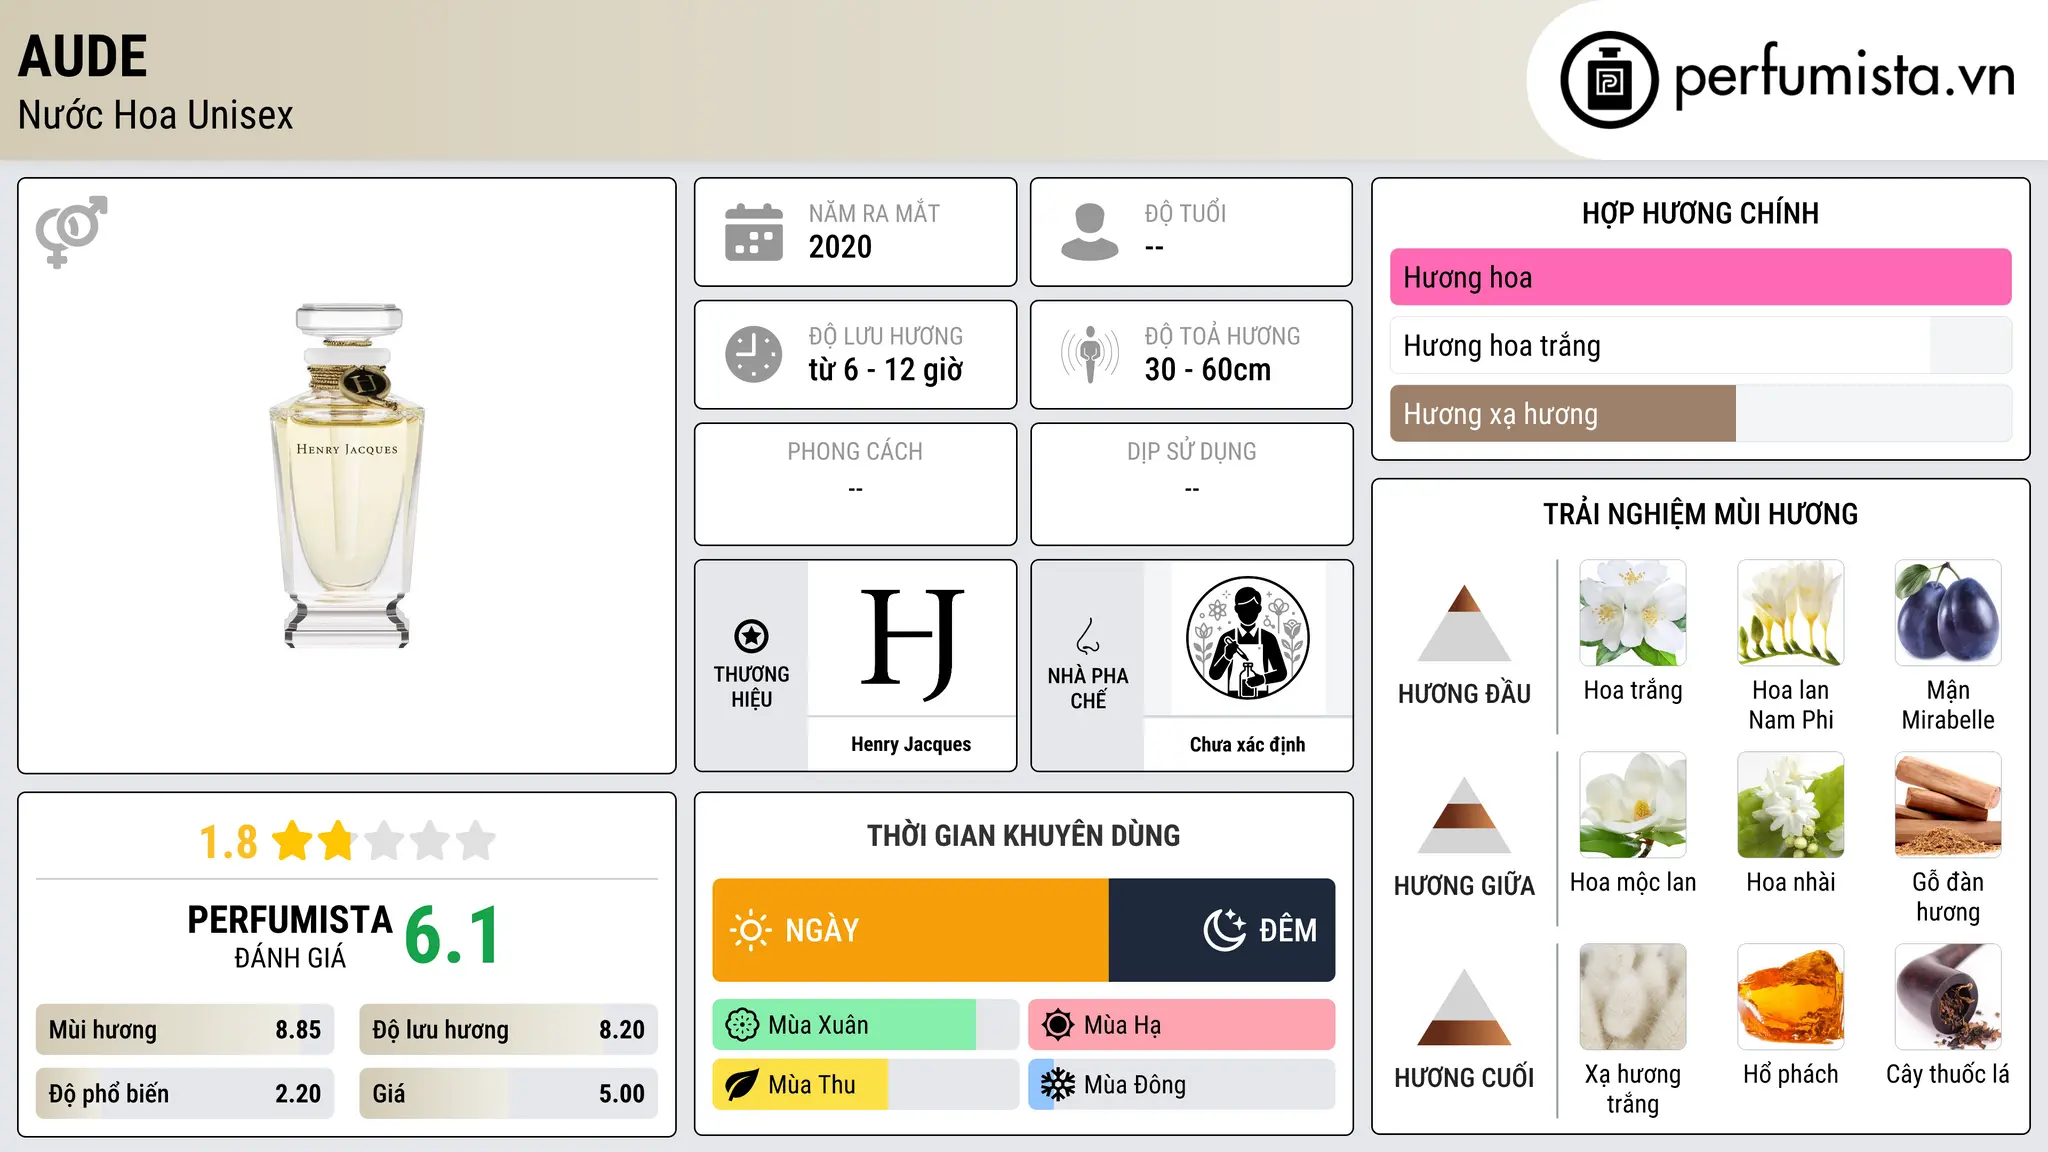The height and width of the screenshot is (1152, 2048).
Task: Click the 30 - 60cm sillage value
Action: [1208, 370]
